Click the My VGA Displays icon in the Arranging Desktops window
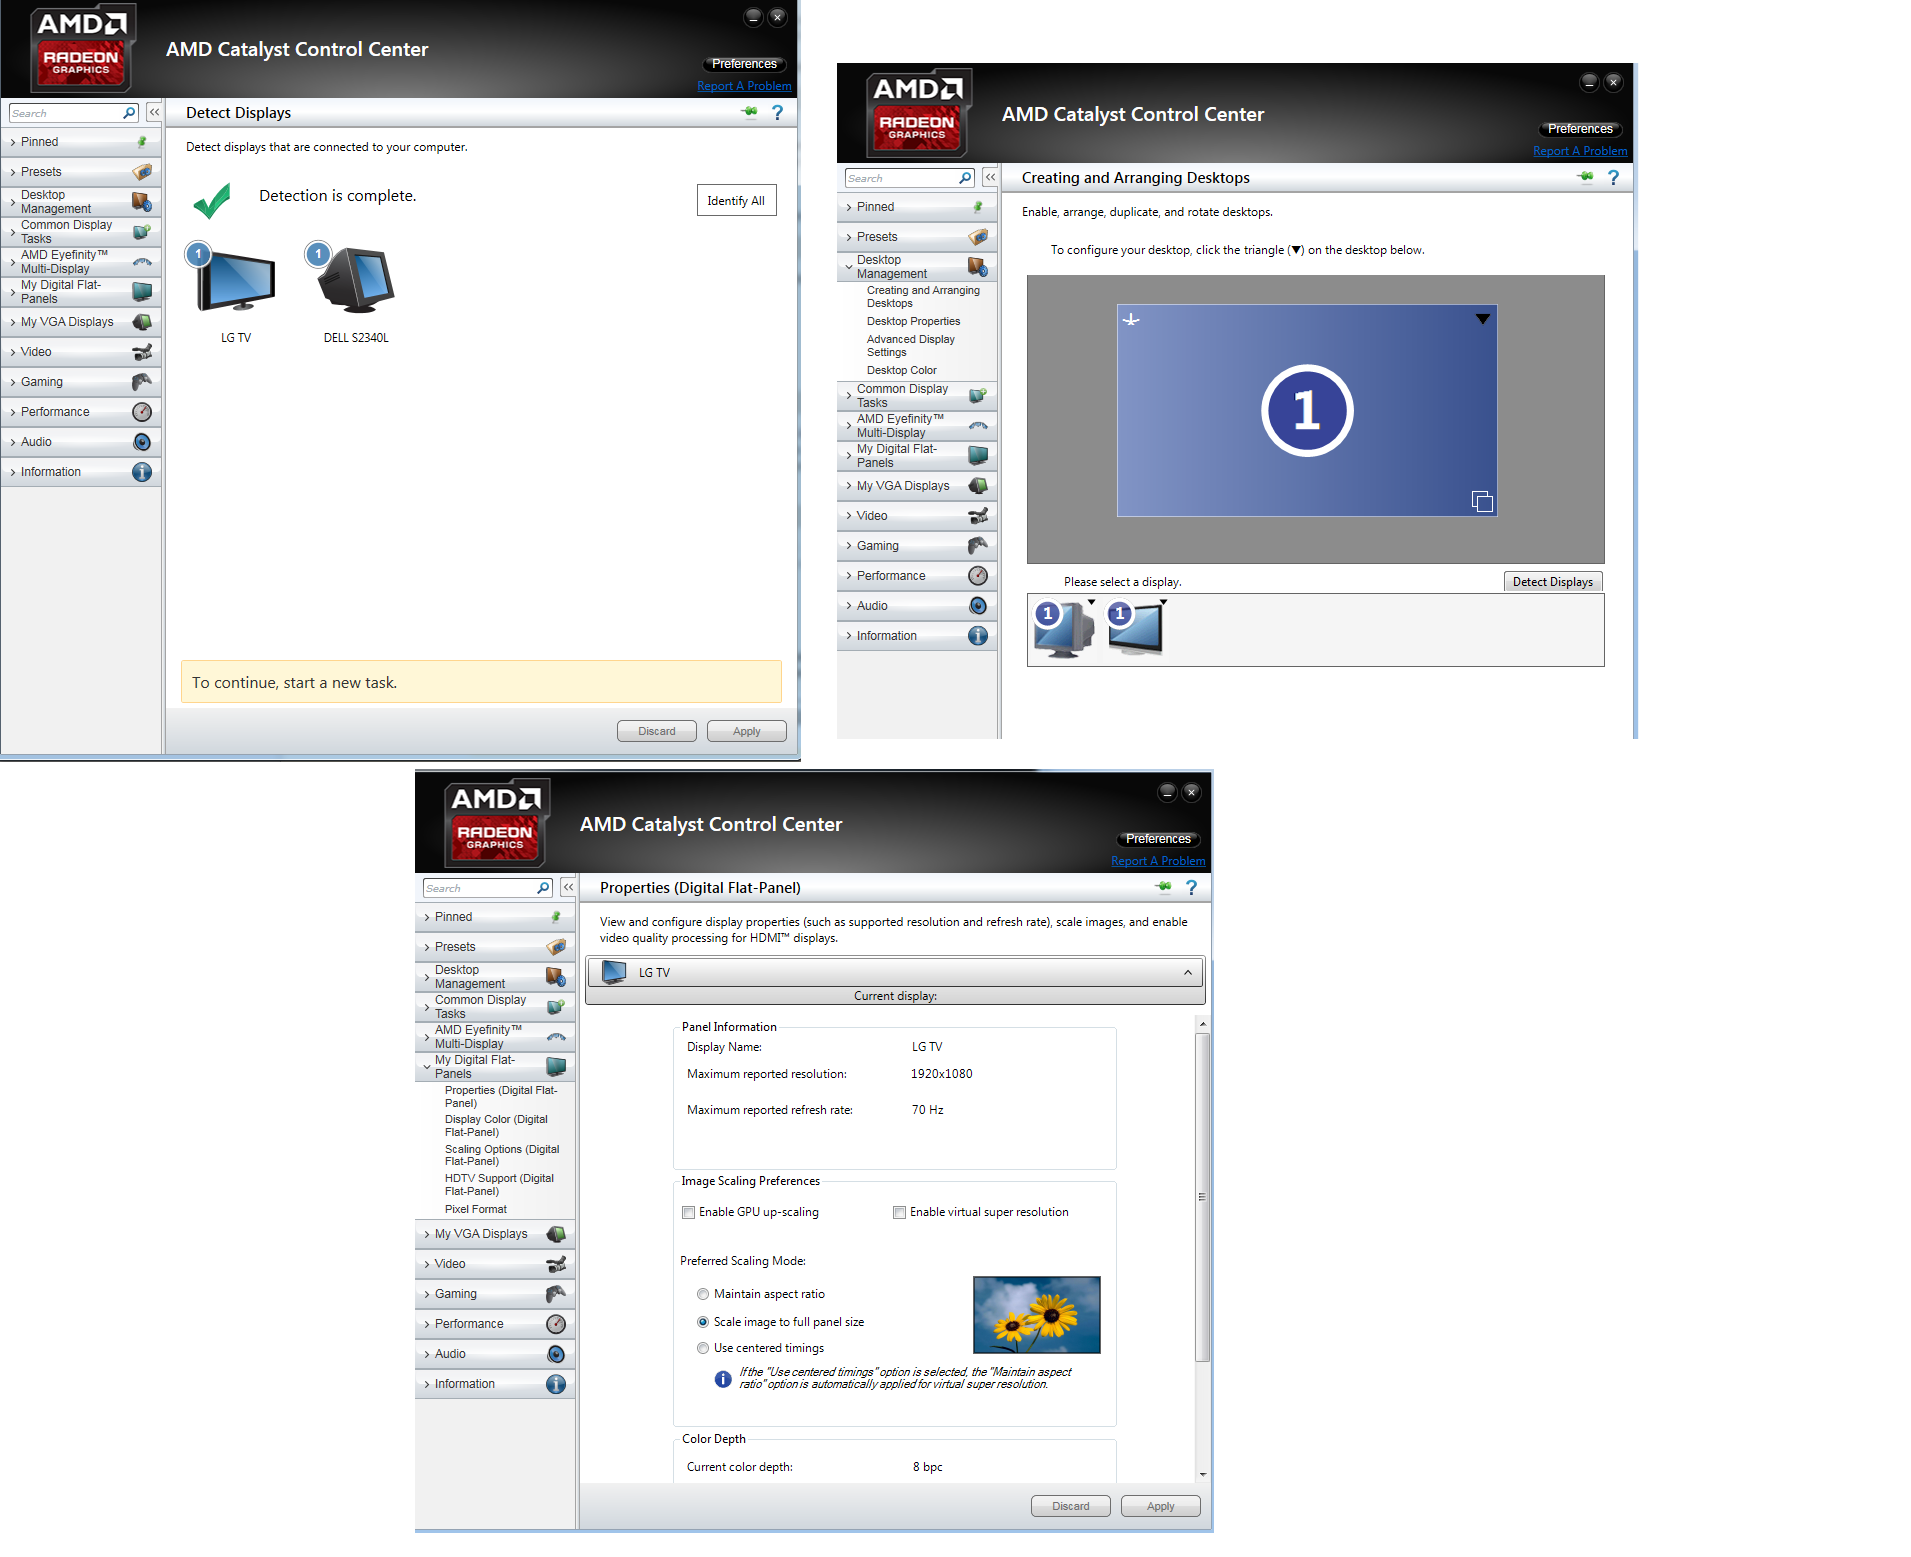Image resolution: width=1911 pixels, height=1557 pixels. [x=978, y=486]
